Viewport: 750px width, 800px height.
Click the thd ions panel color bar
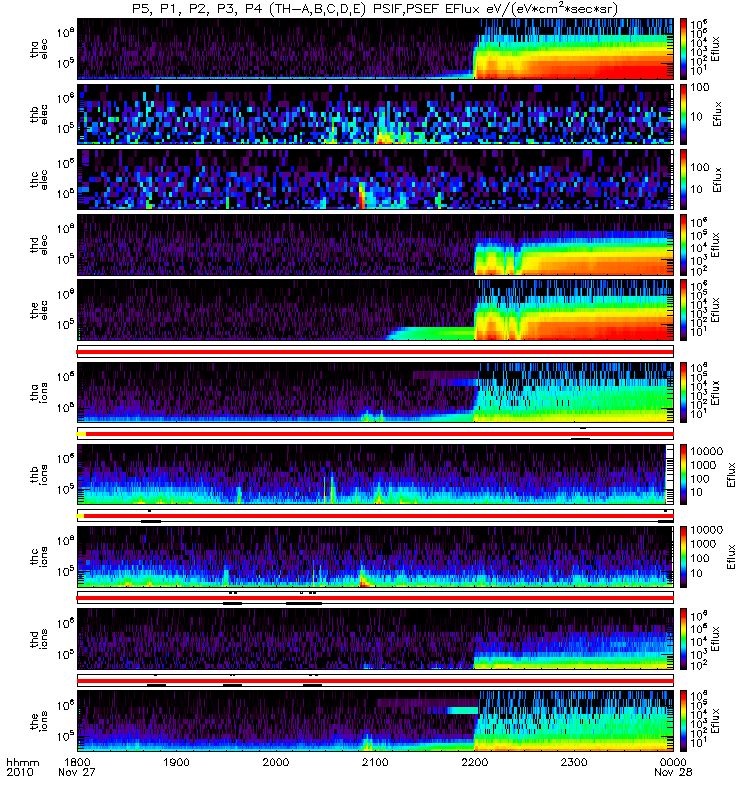pos(683,639)
